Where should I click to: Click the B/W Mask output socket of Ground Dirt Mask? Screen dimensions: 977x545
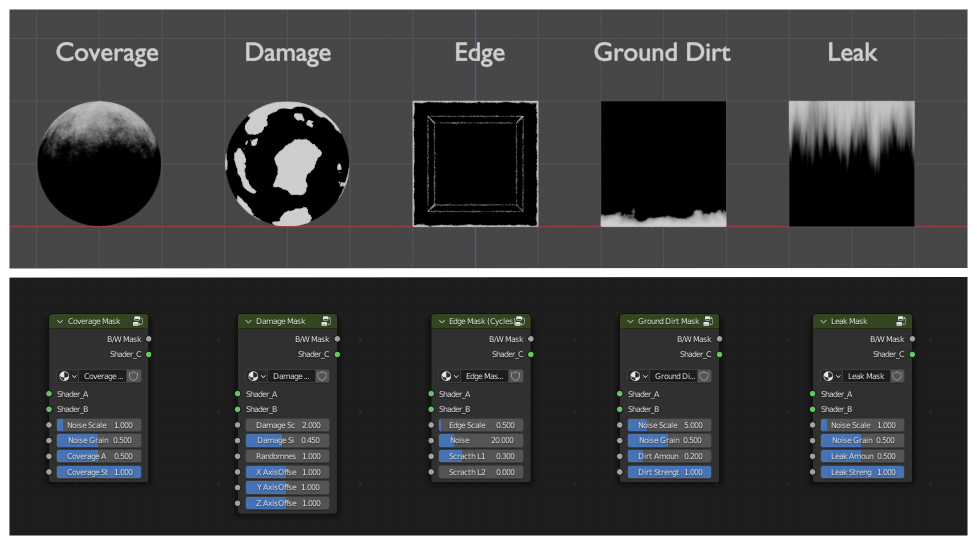[719, 339]
